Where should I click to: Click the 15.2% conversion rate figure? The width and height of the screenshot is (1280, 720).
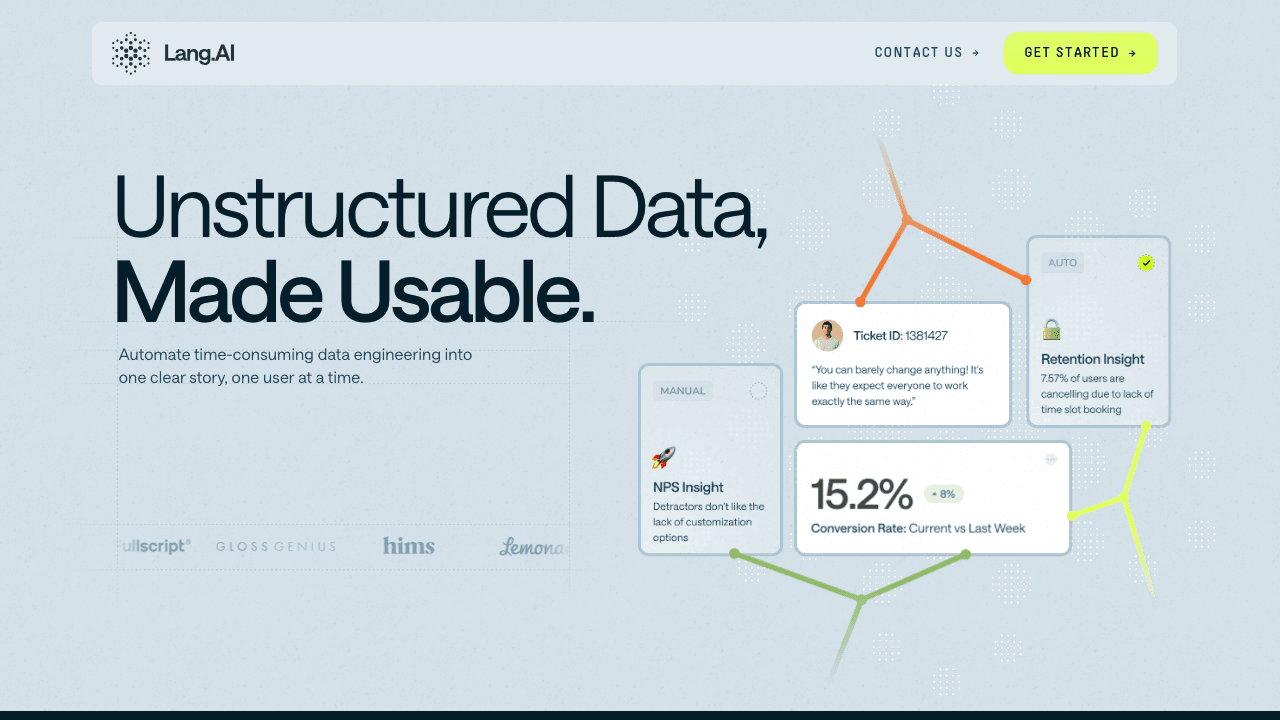[861, 495]
